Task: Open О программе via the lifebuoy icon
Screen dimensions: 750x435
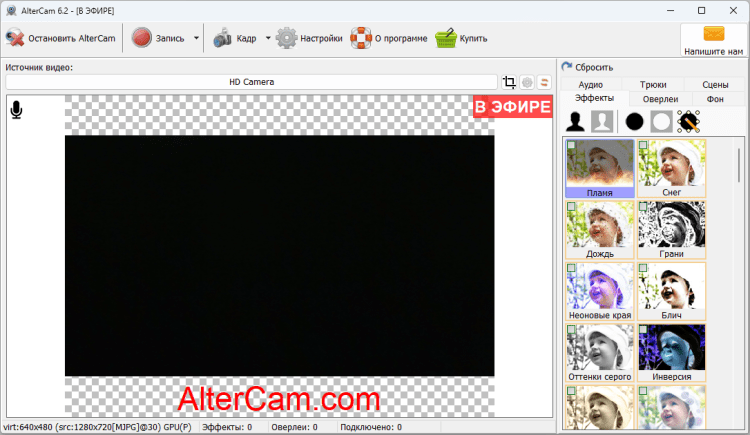Action: click(361, 38)
